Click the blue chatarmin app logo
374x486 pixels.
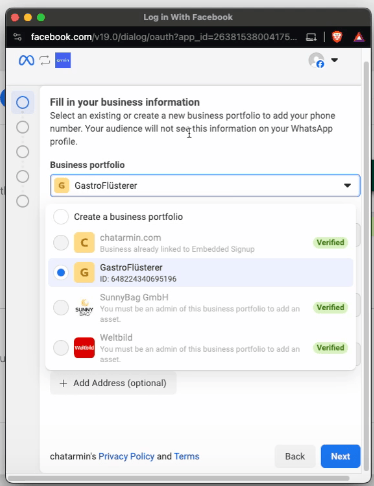63,60
